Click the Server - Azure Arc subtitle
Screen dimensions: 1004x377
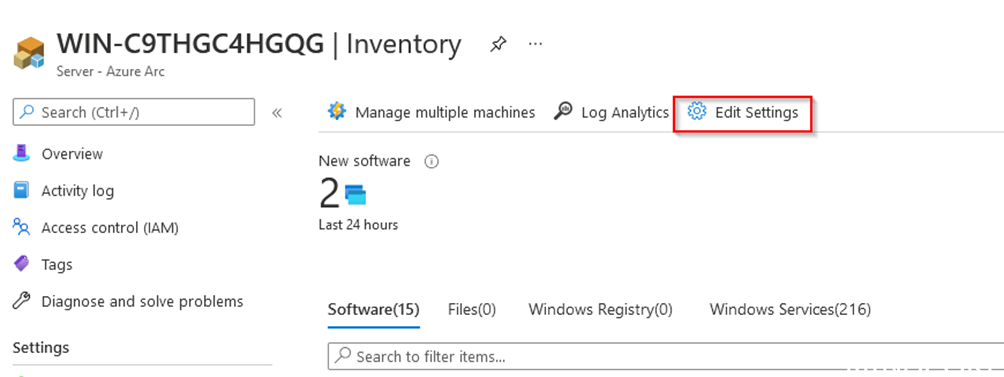click(x=110, y=72)
